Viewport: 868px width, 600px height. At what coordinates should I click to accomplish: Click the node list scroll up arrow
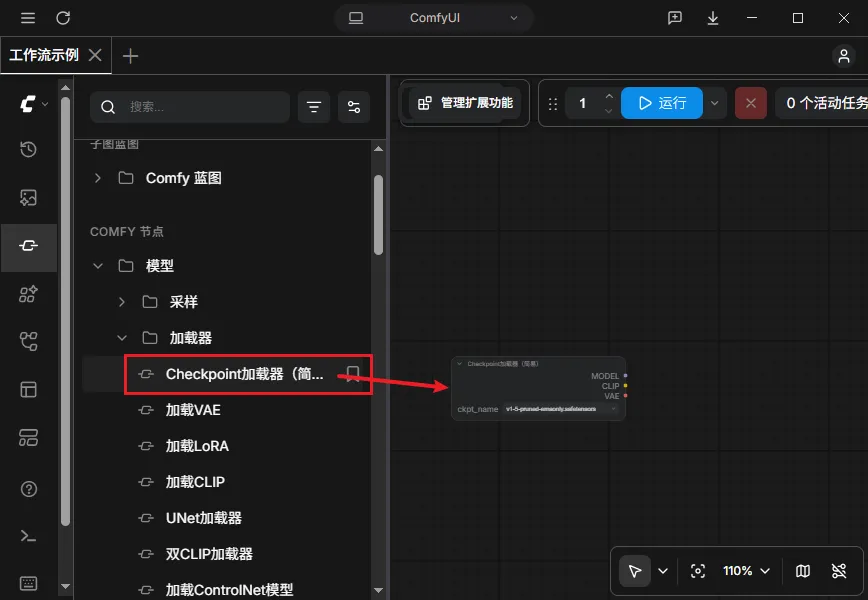379,148
